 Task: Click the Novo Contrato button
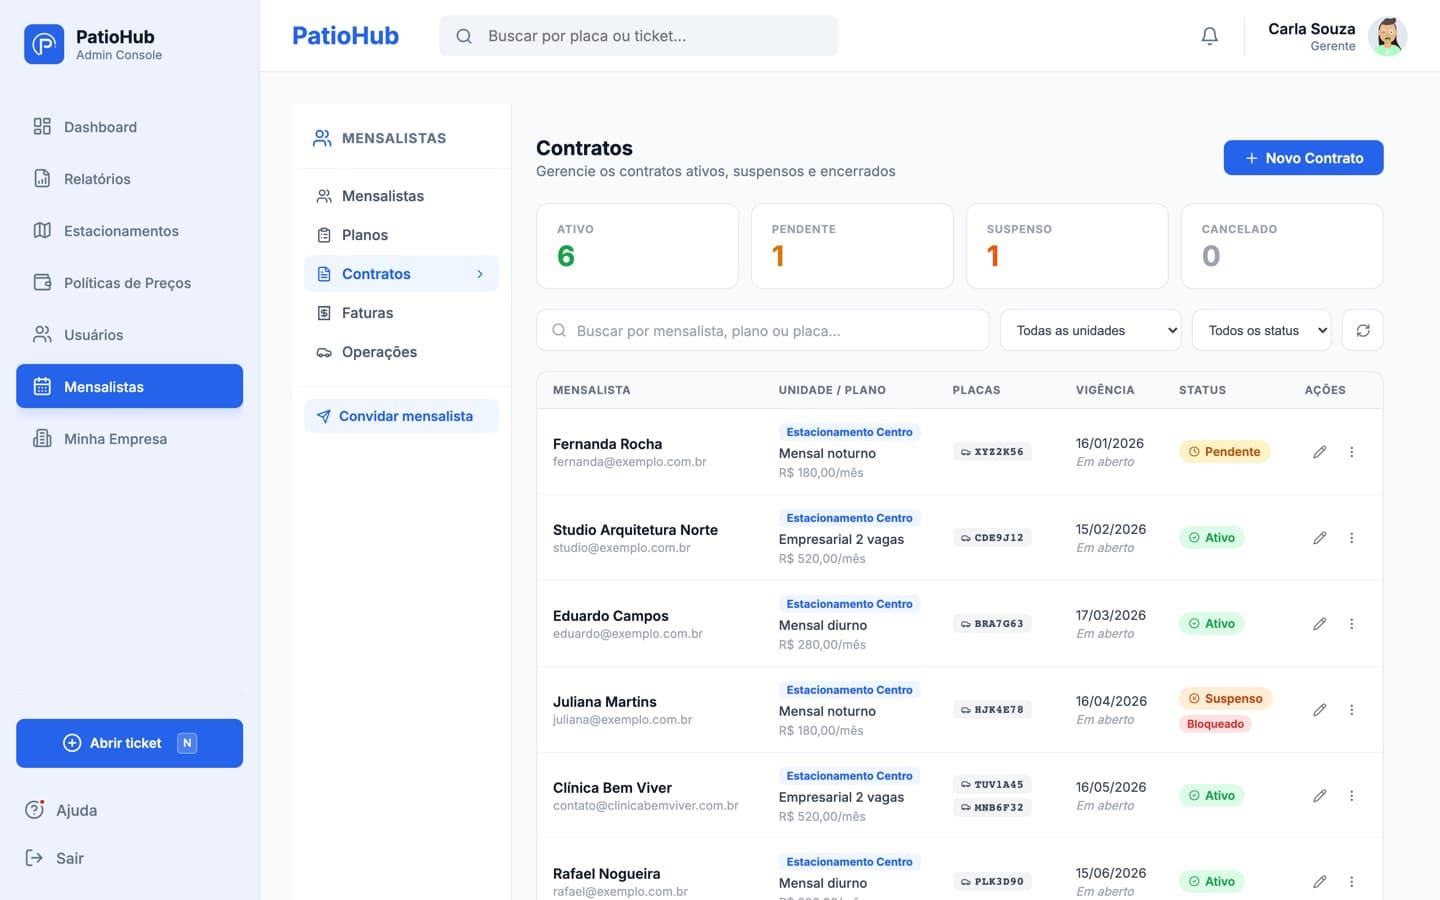coord(1303,158)
